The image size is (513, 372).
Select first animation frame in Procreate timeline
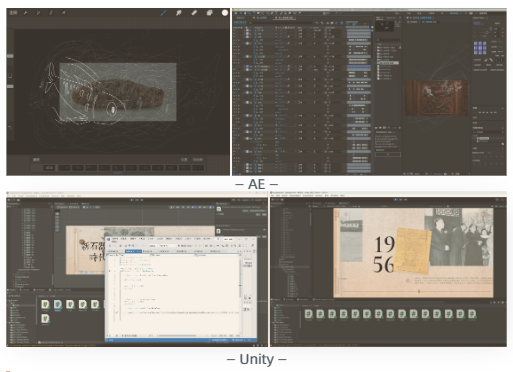(49, 168)
